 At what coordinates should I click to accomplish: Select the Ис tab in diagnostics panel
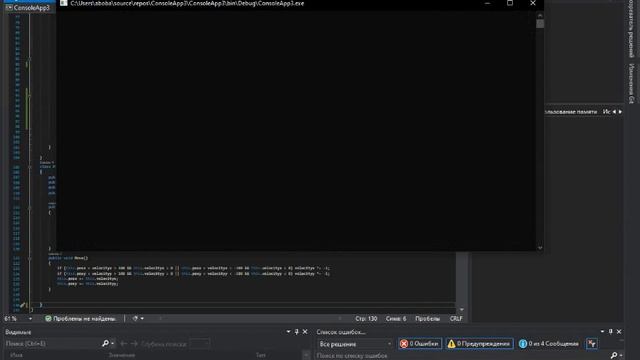tap(606, 111)
